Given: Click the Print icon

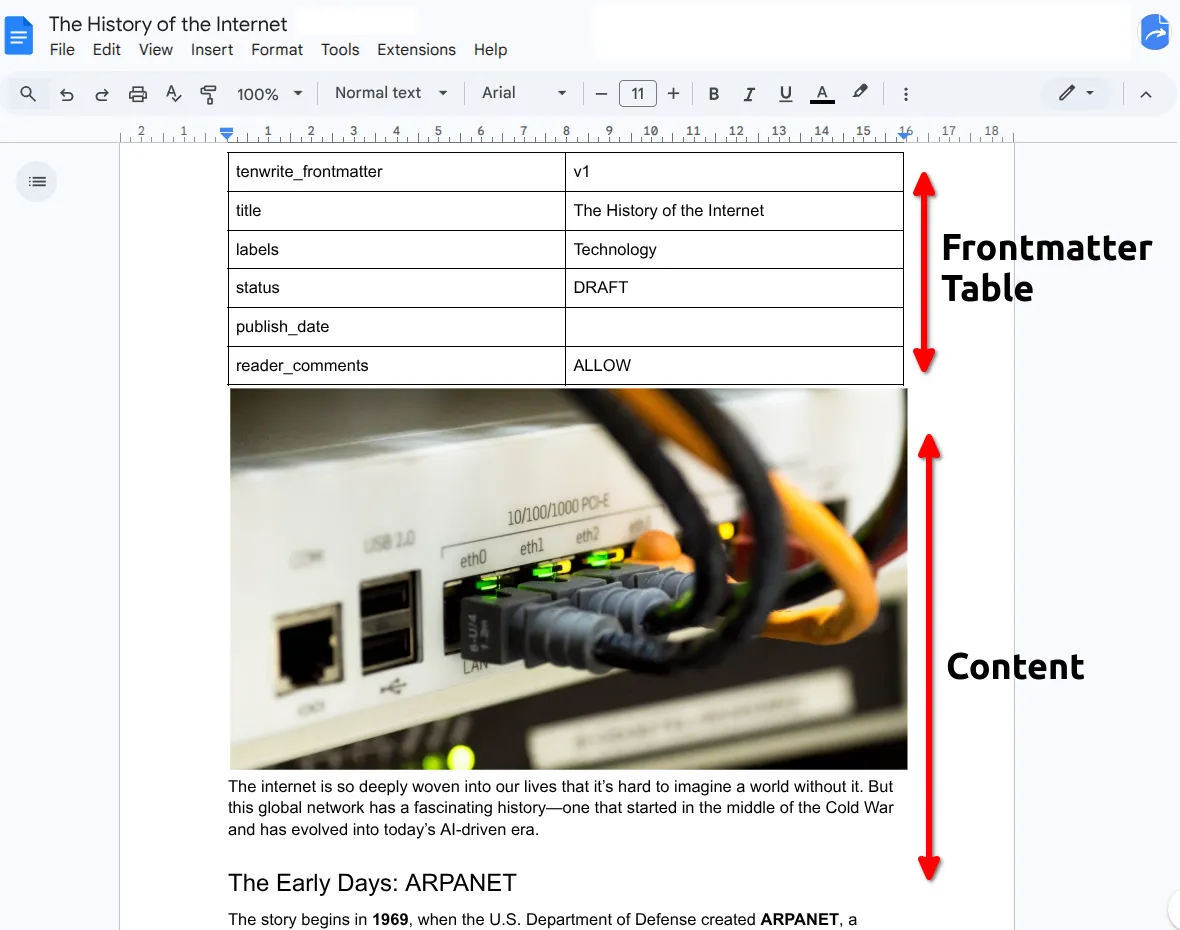Looking at the screenshot, I should click(x=137, y=93).
